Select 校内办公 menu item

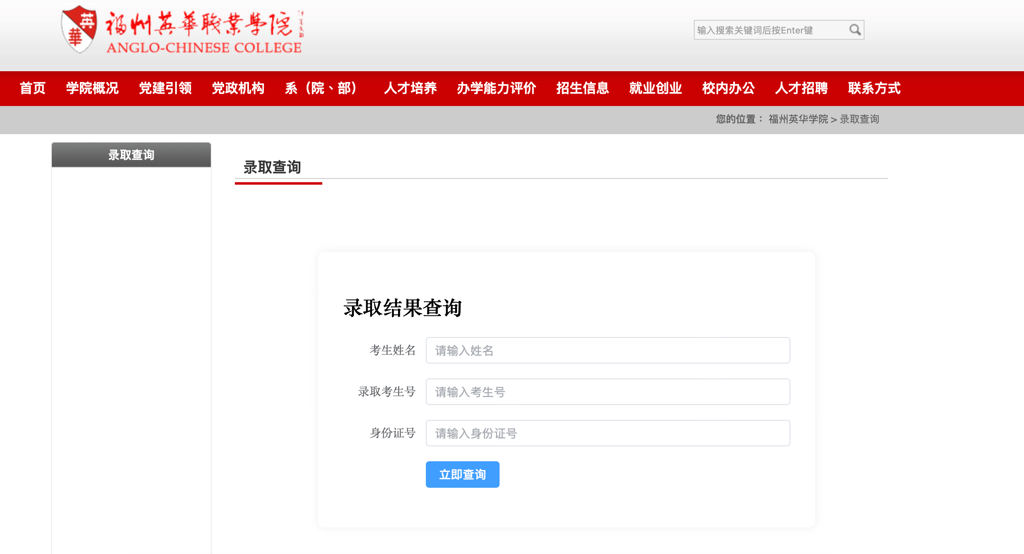[728, 88]
